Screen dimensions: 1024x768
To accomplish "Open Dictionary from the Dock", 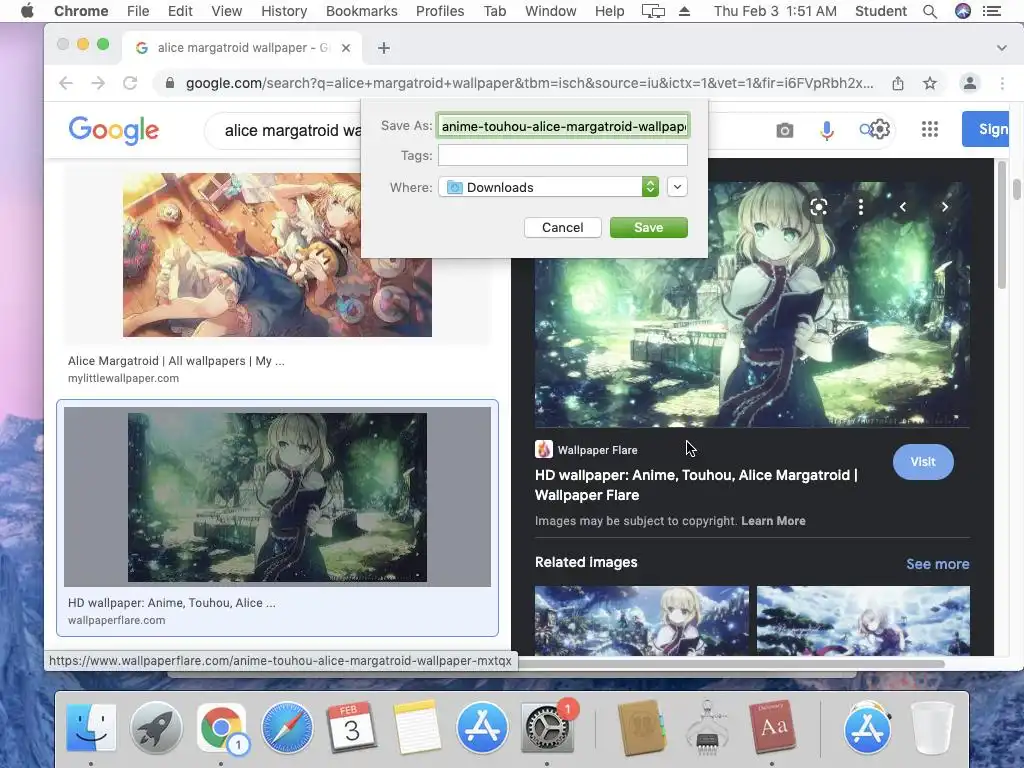I will (773, 727).
